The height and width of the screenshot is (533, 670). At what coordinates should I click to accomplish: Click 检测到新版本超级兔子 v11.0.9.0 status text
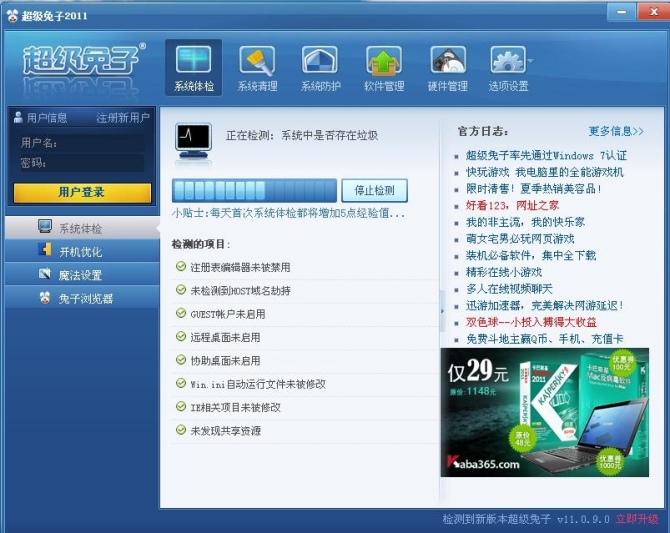tap(526, 519)
